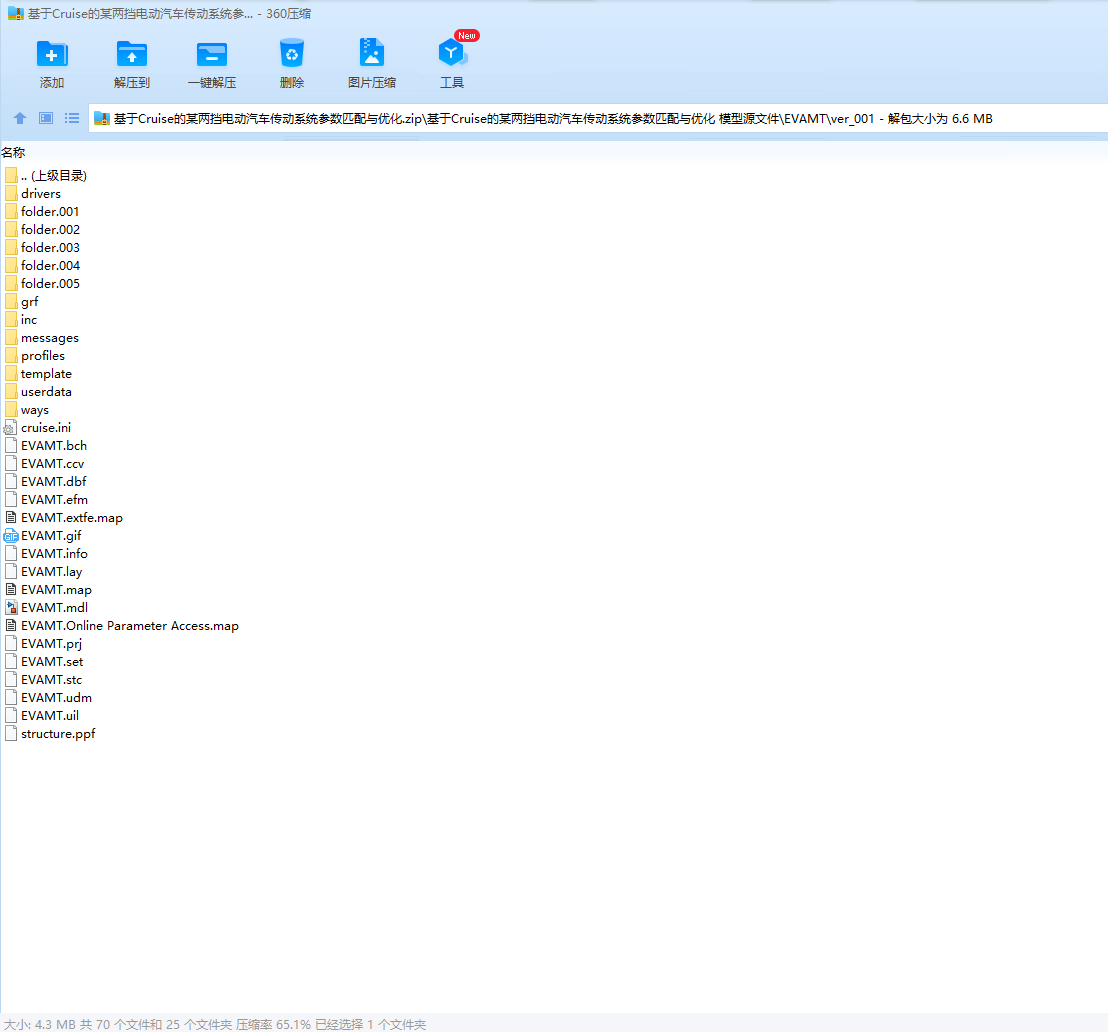The image size is (1108, 1032).
Task: Select the folder.002 folder
Action: pyautogui.click(x=42, y=230)
